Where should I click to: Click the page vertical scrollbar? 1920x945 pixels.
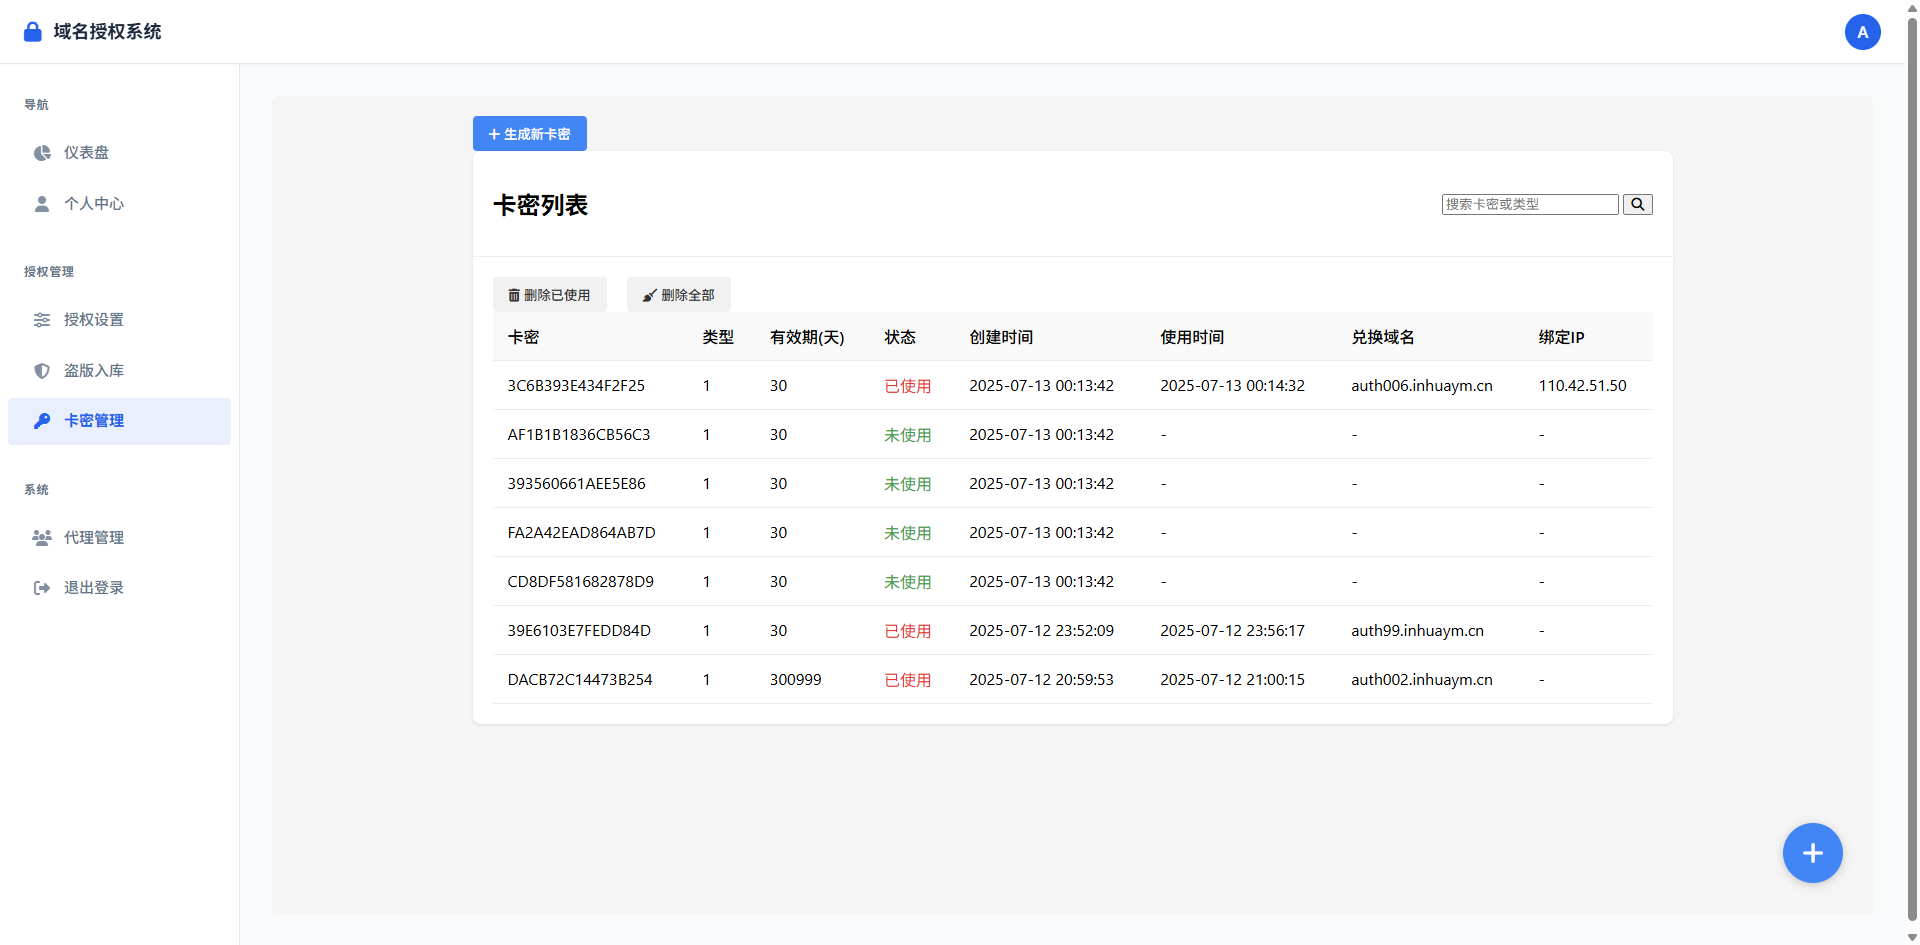coord(1912,470)
